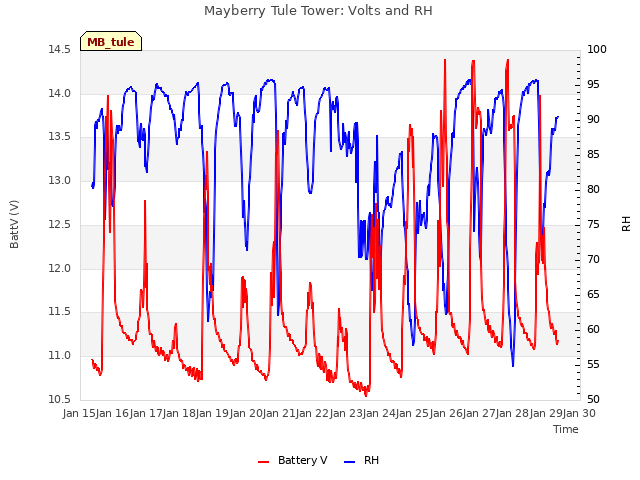Select the 'RH' legend label text
Viewport: 640px width, 480px height.
click(x=371, y=460)
